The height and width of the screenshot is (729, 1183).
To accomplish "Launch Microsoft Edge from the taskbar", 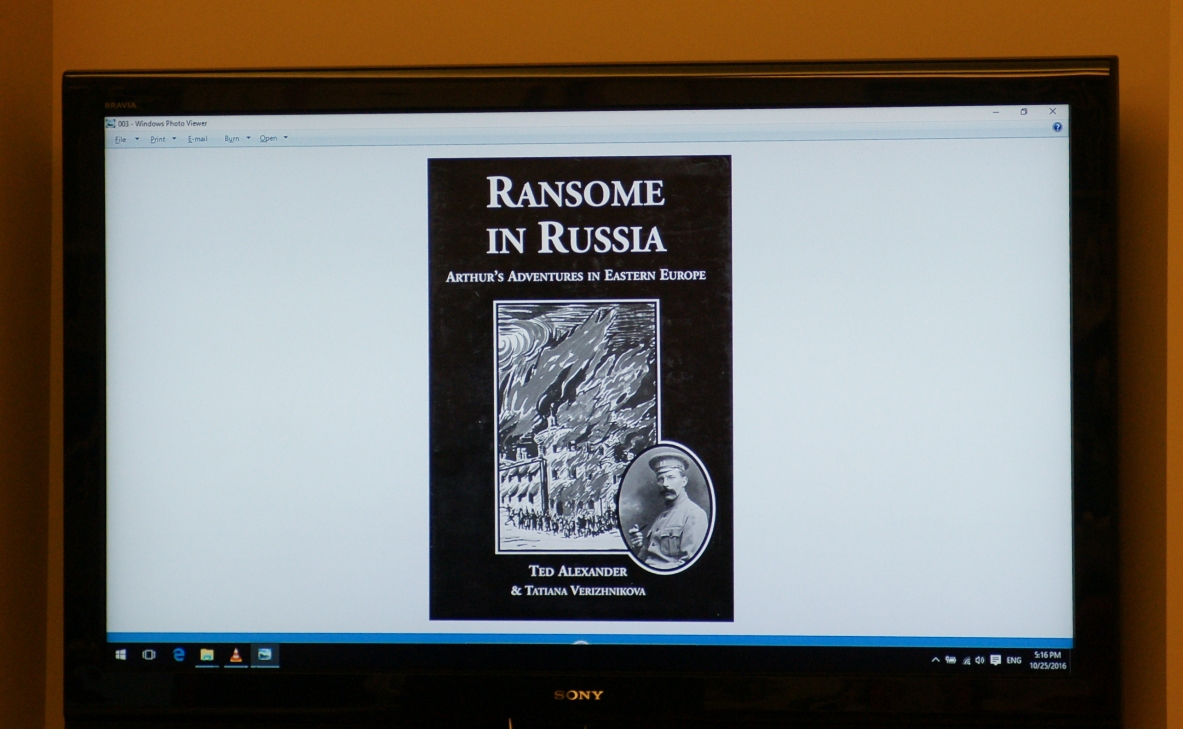I will click(178, 654).
